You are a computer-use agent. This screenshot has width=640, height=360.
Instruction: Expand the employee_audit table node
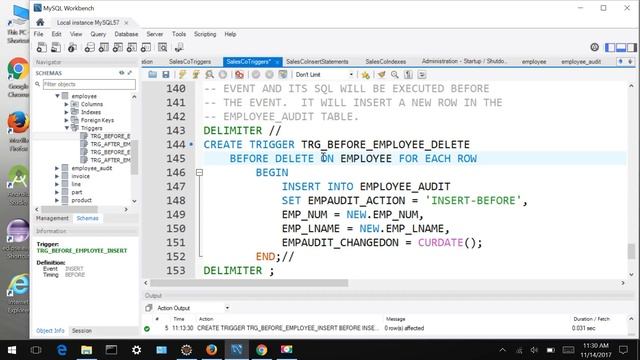tap(57, 168)
